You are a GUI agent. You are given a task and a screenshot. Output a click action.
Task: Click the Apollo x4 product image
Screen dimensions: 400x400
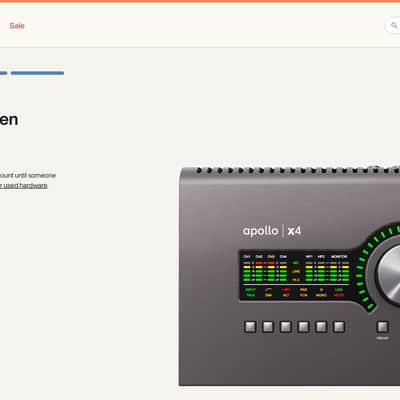click(x=289, y=276)
